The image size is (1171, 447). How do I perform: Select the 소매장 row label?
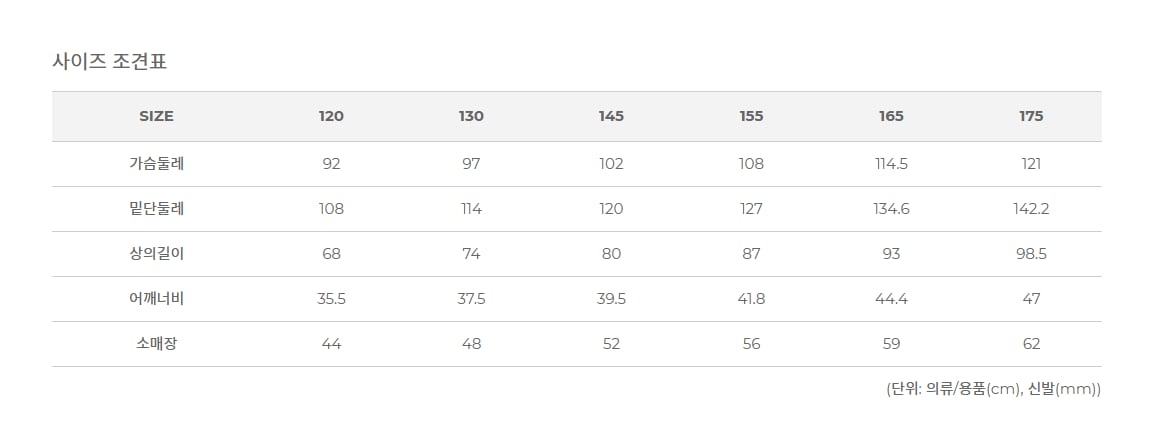pyautogui.click(x=156, y=344)
